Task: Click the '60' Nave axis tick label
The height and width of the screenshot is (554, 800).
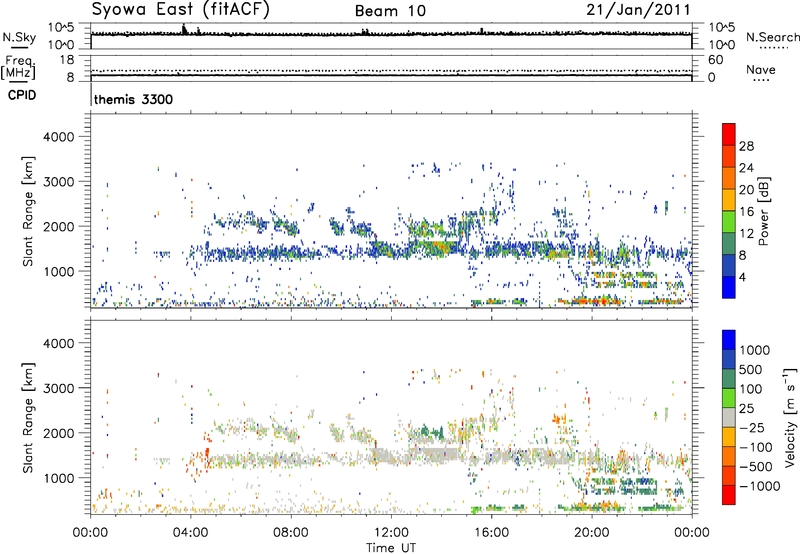Action: (716, 60)
